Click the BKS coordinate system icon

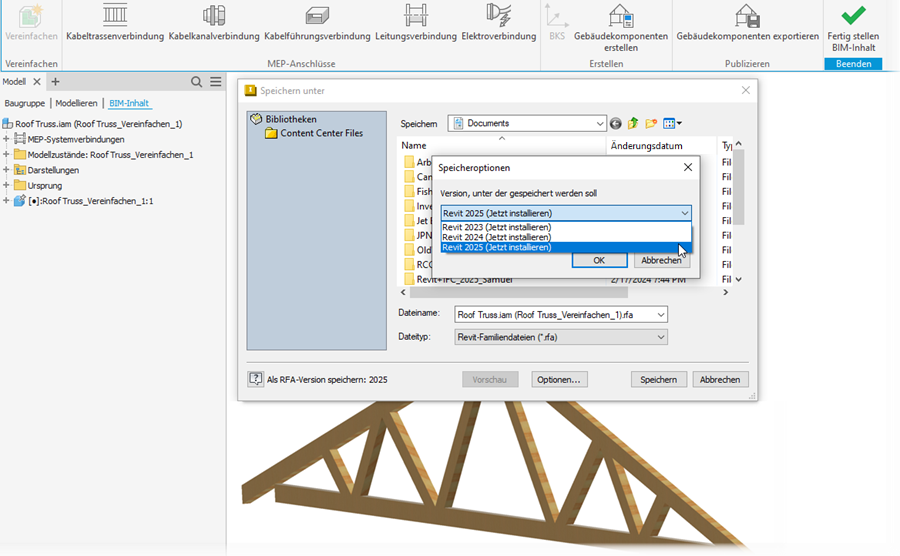point(556,16)
